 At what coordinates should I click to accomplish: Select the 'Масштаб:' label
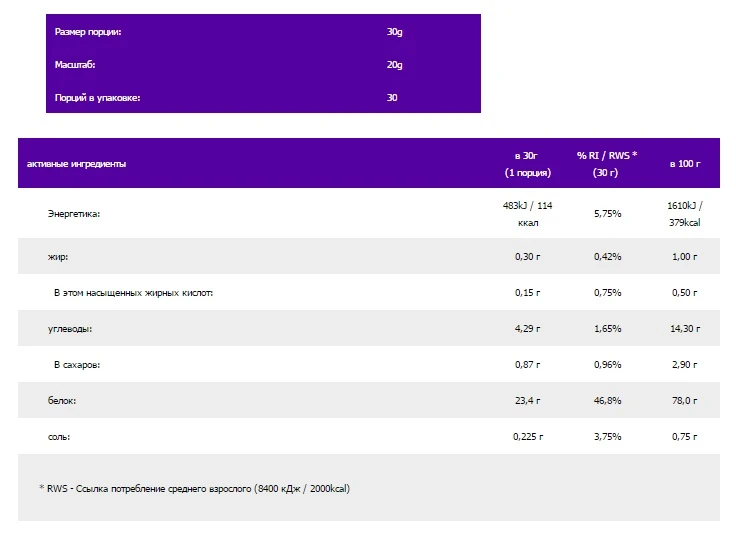75,65
